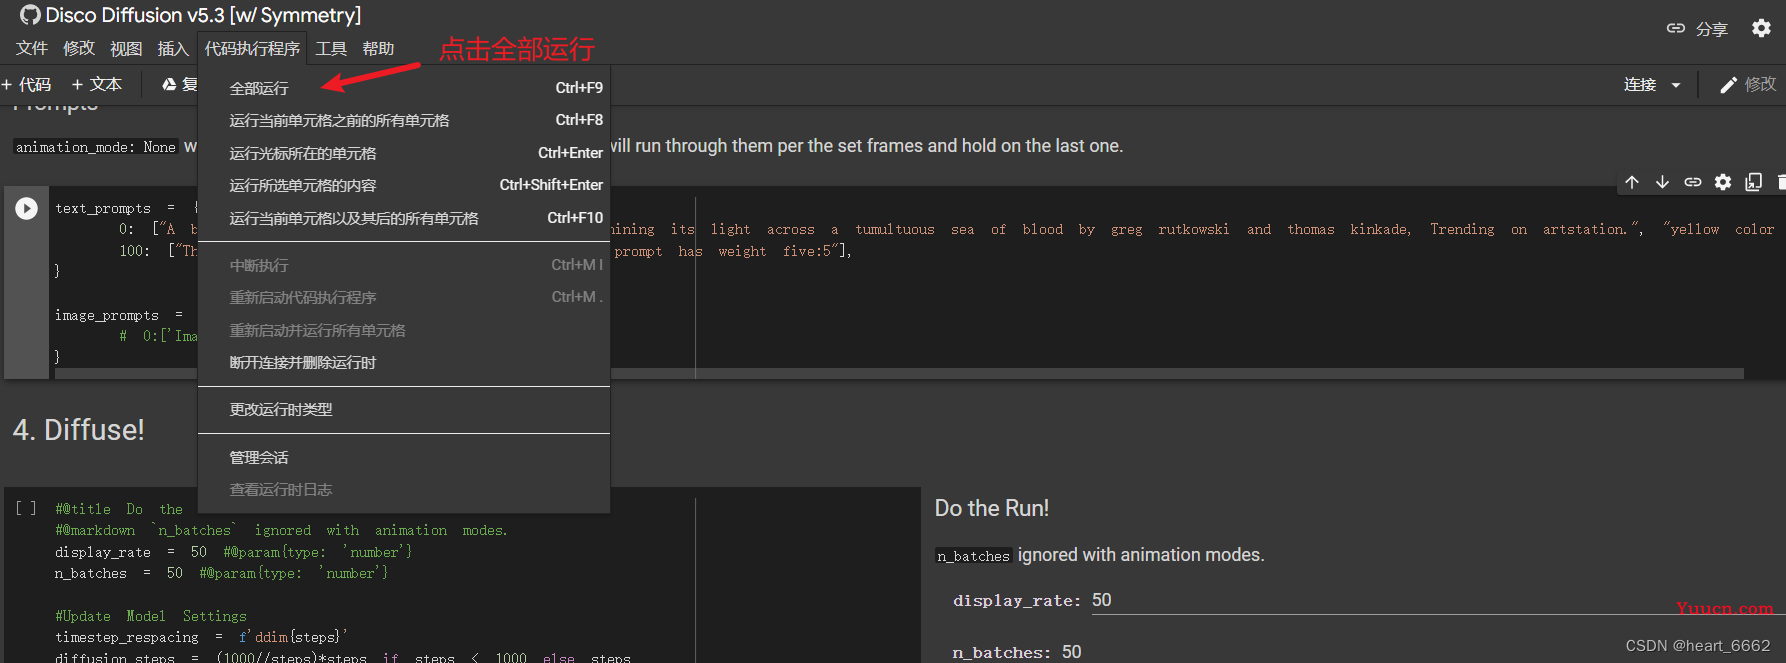Select 运行所选单元格的内容
The height and width of the screenshot is (663, 1786).
tap(404, 185)
